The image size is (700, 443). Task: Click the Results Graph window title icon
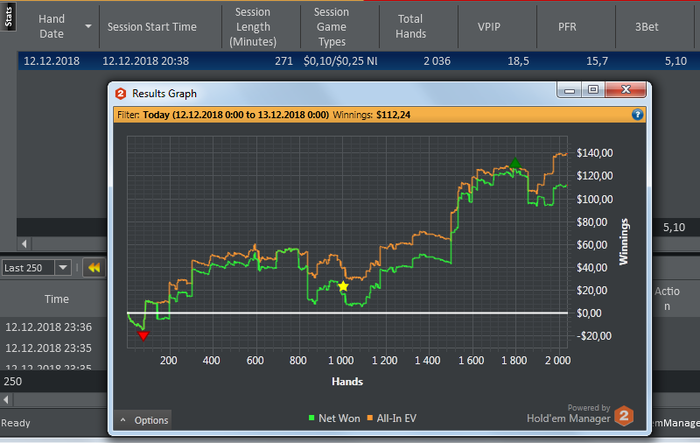(x=121, y=93)
